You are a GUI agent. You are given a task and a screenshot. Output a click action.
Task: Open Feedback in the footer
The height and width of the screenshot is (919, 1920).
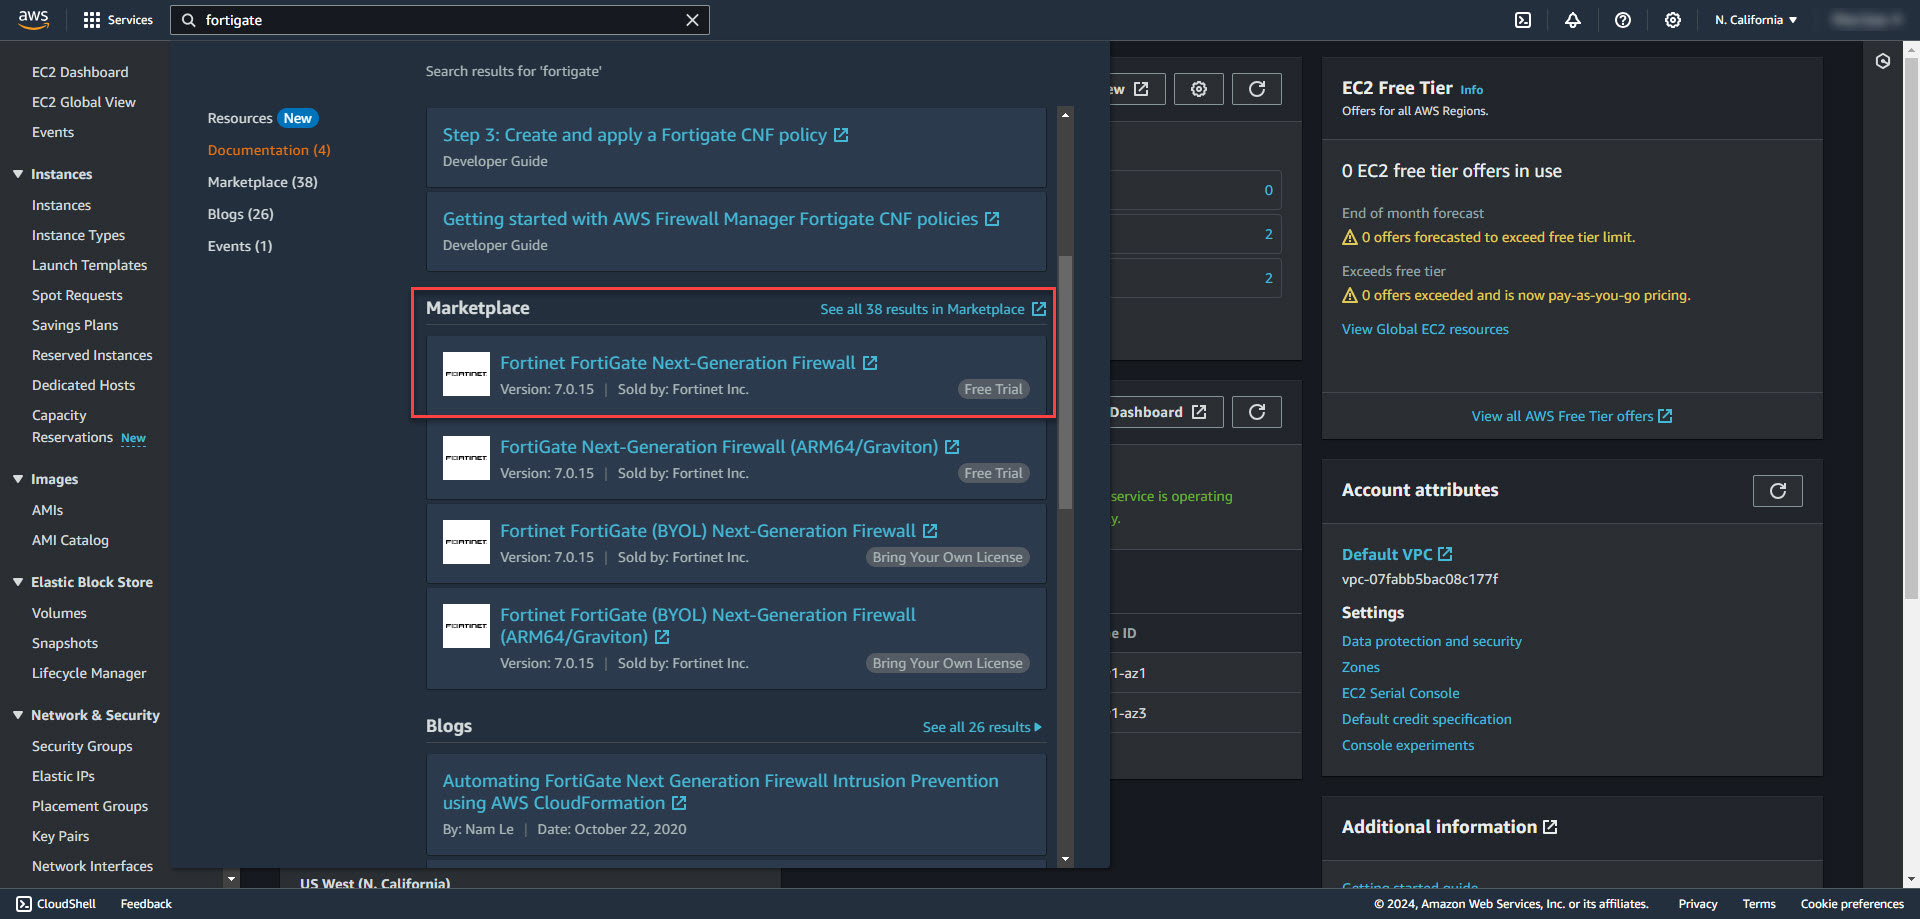coord(146,904)
